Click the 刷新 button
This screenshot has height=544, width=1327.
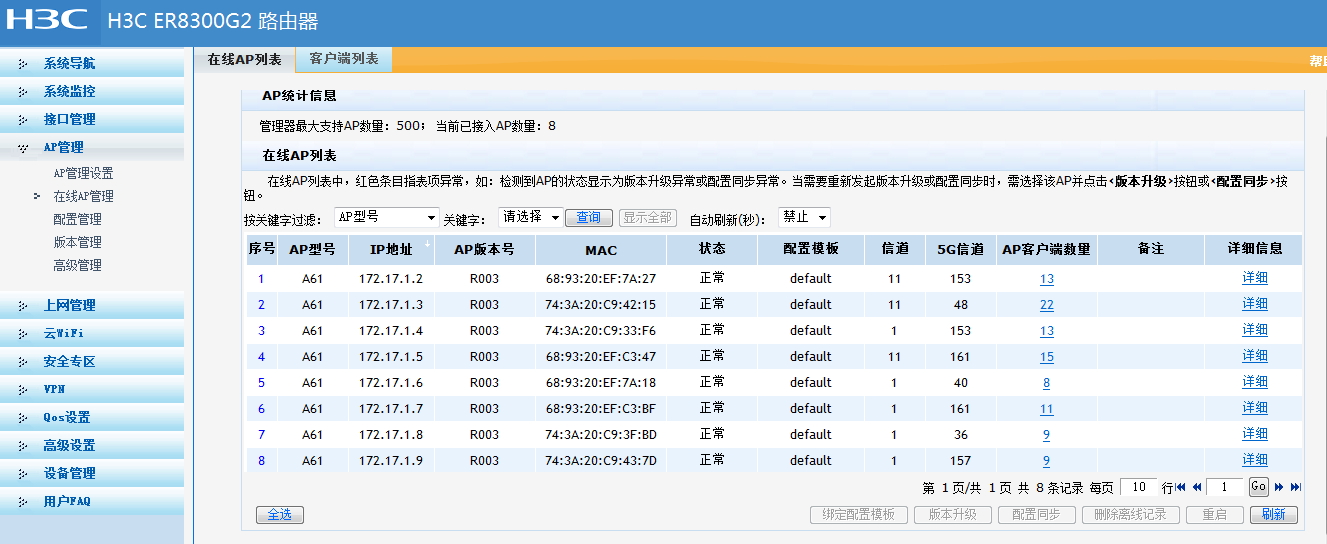(x=1273, y=515)
